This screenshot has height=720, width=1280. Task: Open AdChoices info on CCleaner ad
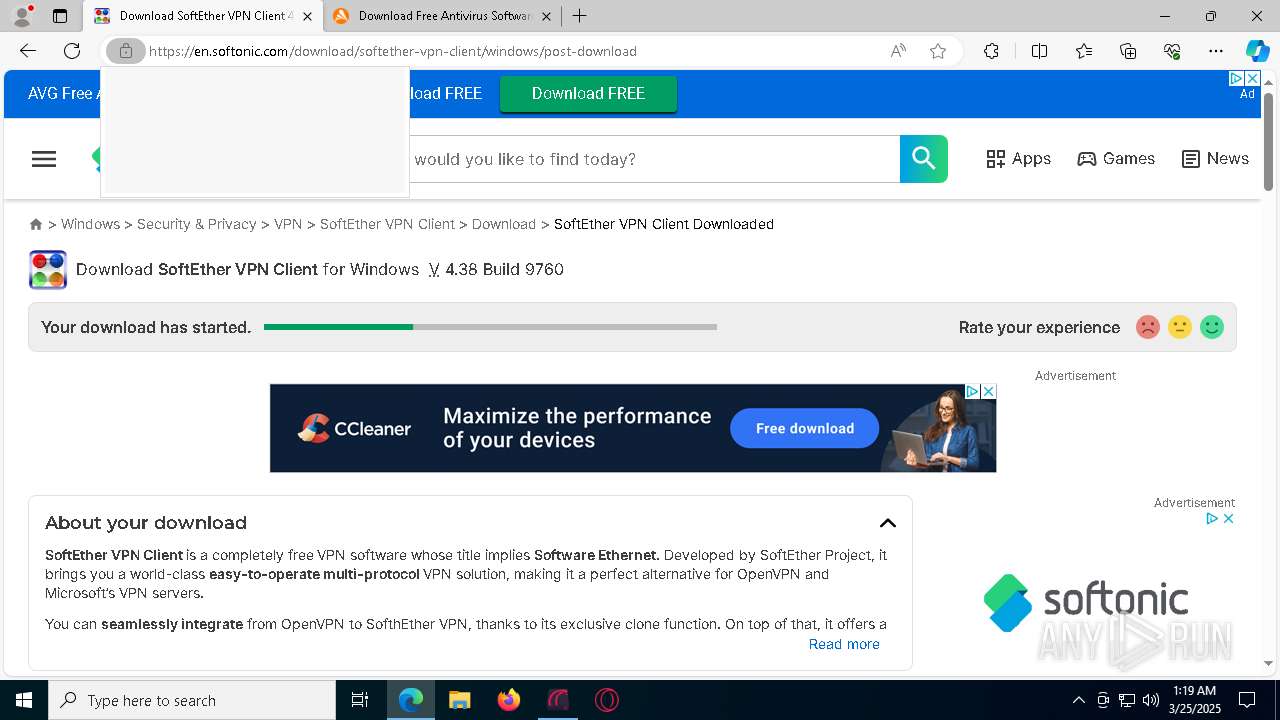pos(972,392)
